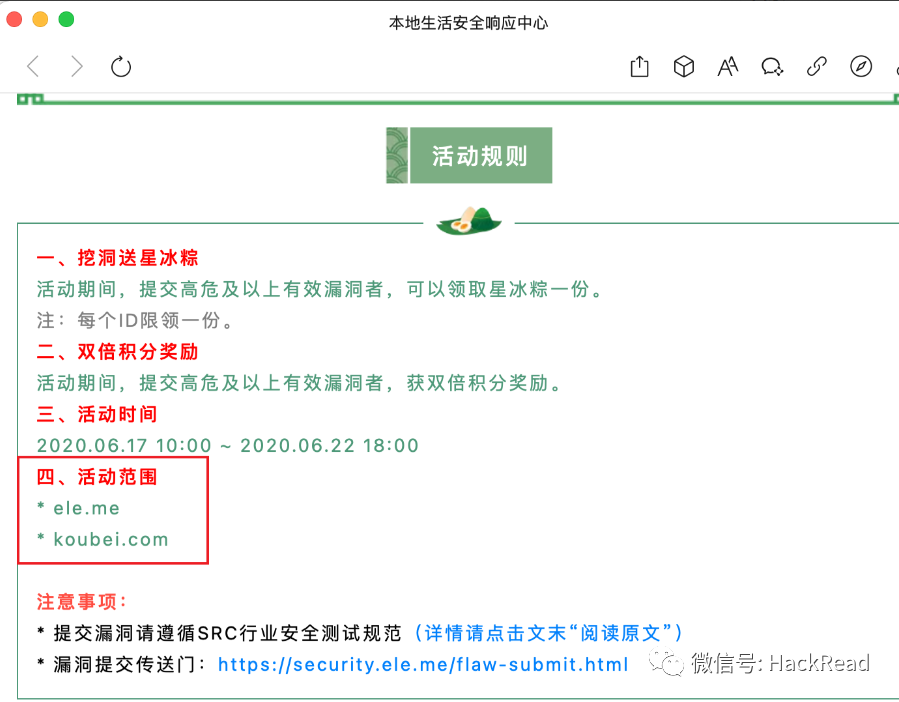Viewport: 899px width, 702px height.
Task: Click the text 提交漏洞请遵循SRC行业安全测试规范
Action: tap(228, 633)
